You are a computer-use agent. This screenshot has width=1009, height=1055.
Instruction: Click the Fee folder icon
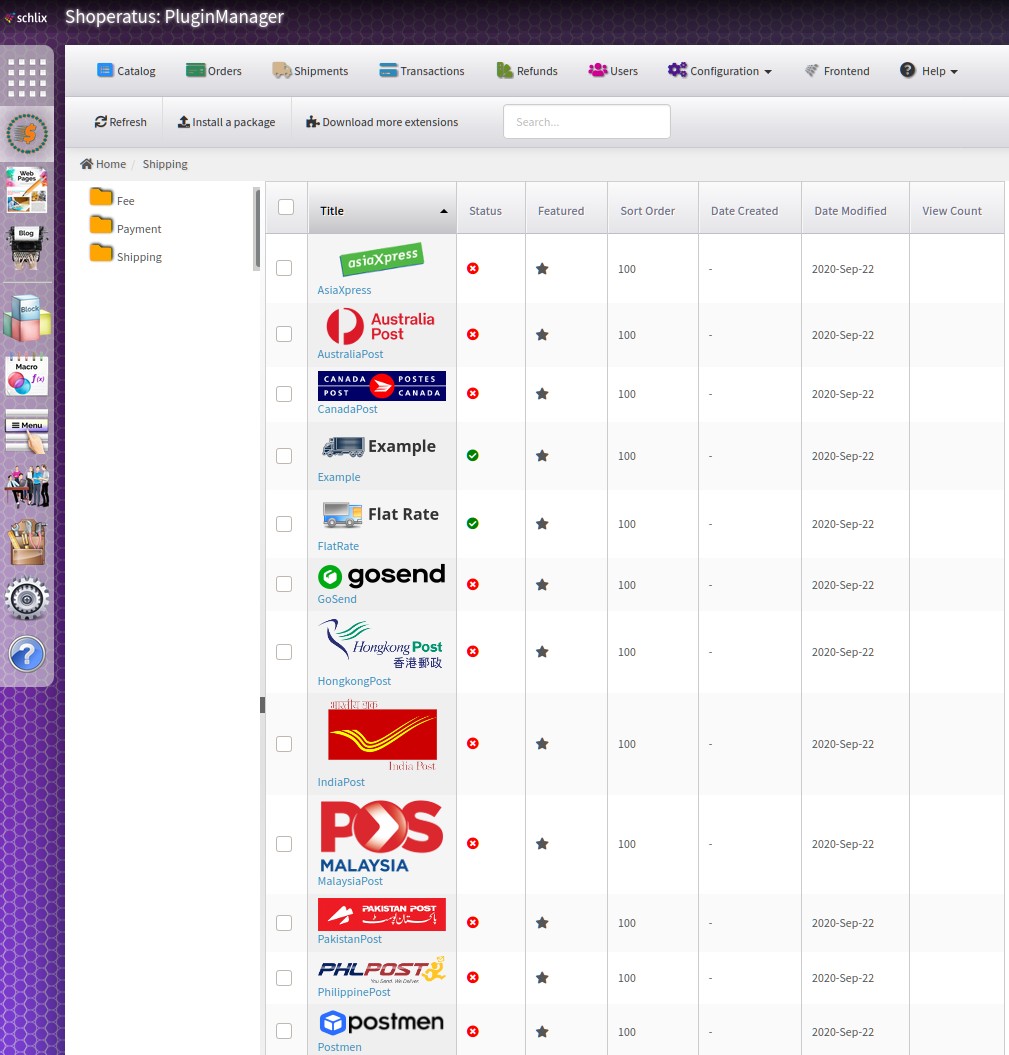[101, 197]
